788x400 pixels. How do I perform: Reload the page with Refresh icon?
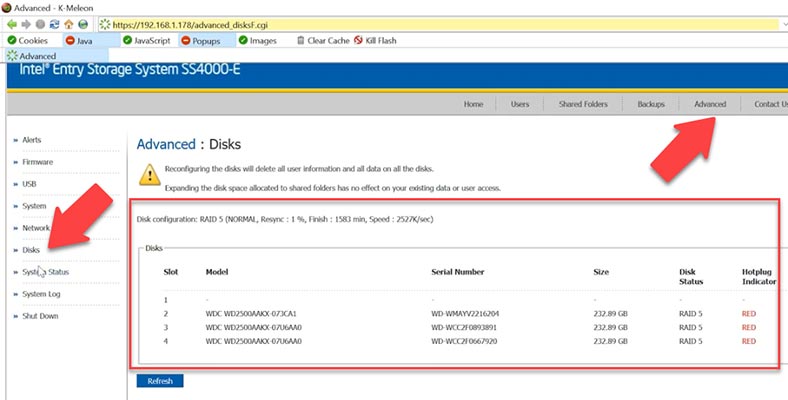(54, 24)
